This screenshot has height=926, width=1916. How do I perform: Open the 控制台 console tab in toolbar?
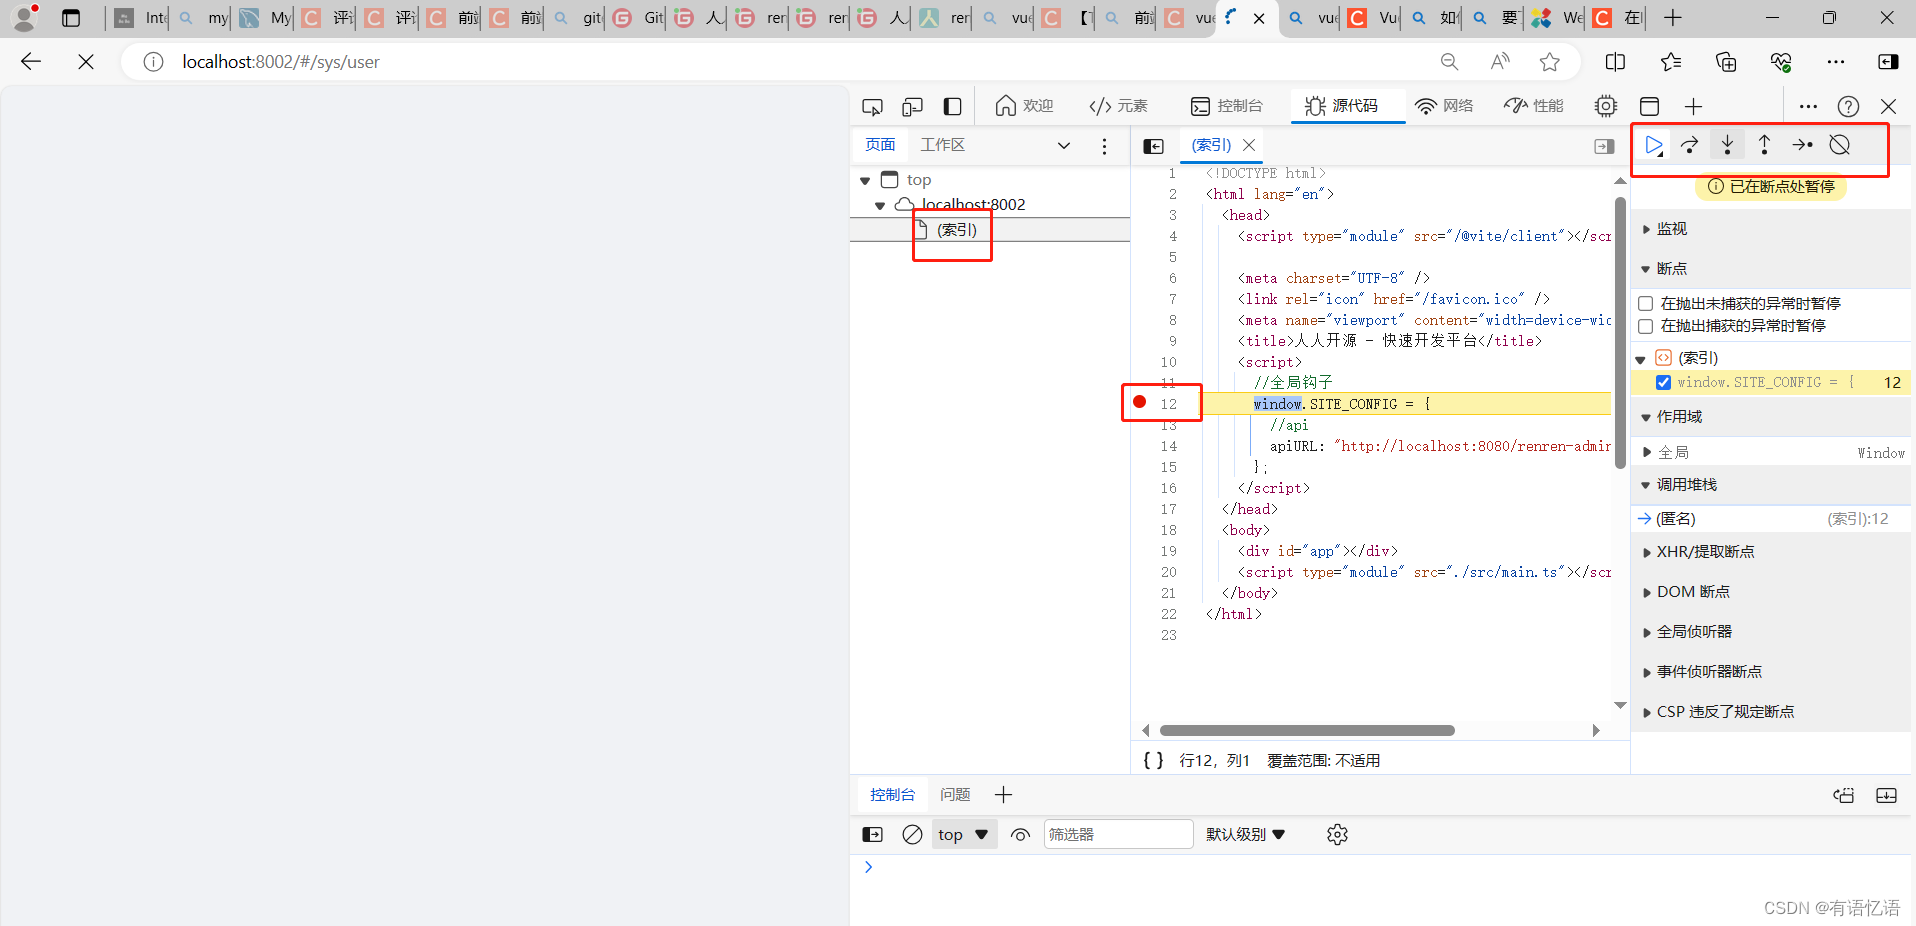1227,106
